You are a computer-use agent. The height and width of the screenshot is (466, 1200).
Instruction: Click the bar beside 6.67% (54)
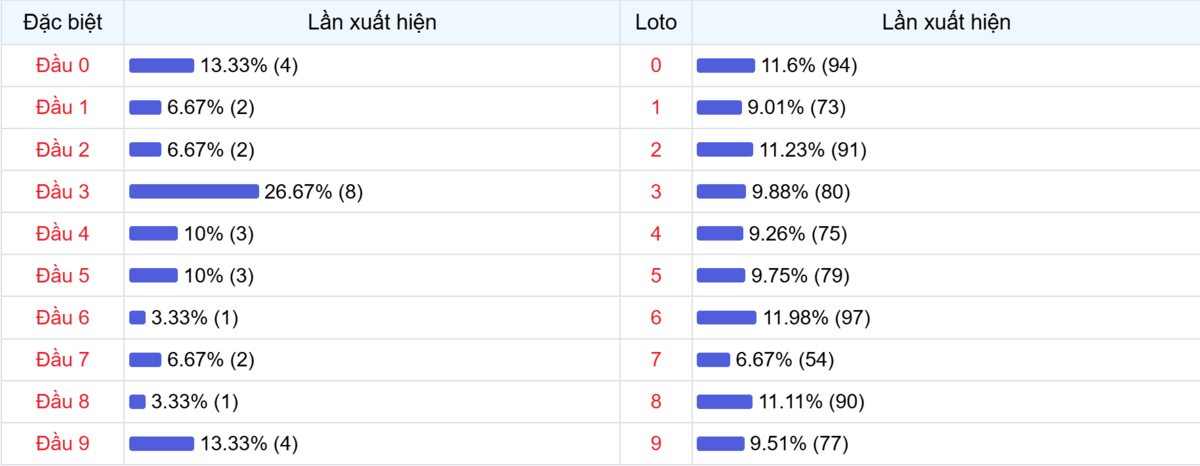(x=713, y=360)
